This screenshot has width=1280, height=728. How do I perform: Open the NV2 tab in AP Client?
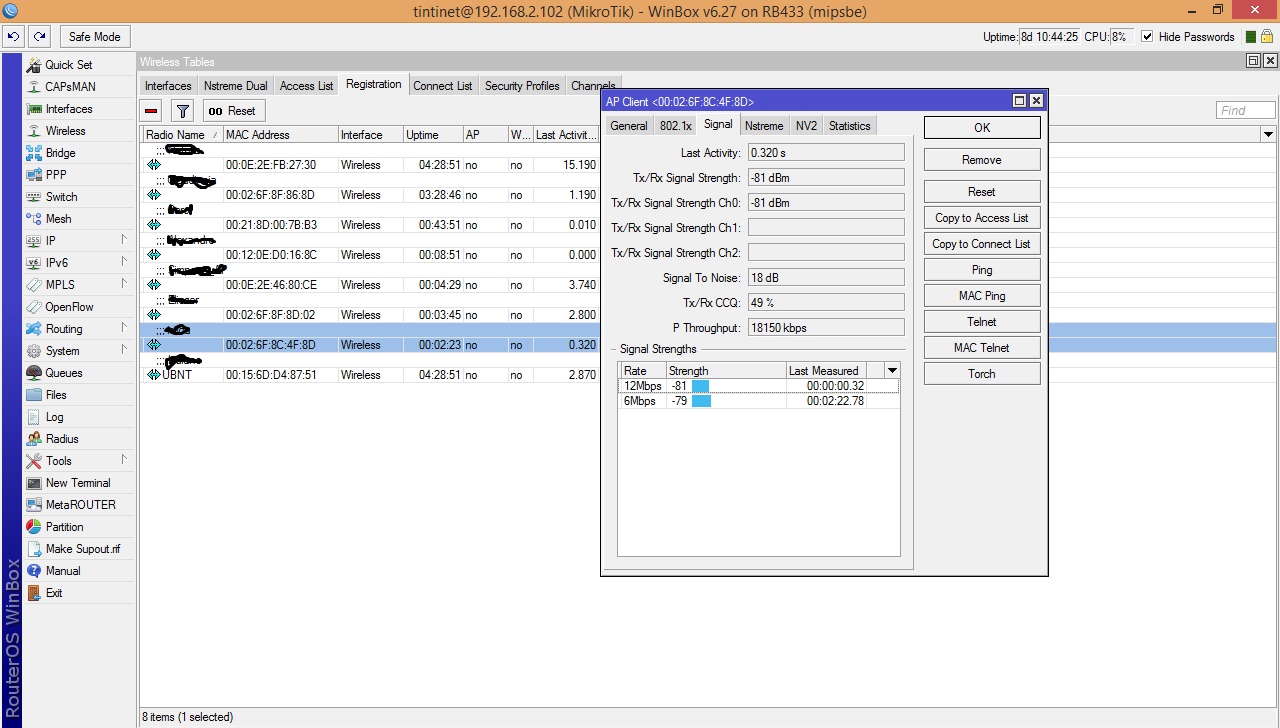[x=806, y=126]
